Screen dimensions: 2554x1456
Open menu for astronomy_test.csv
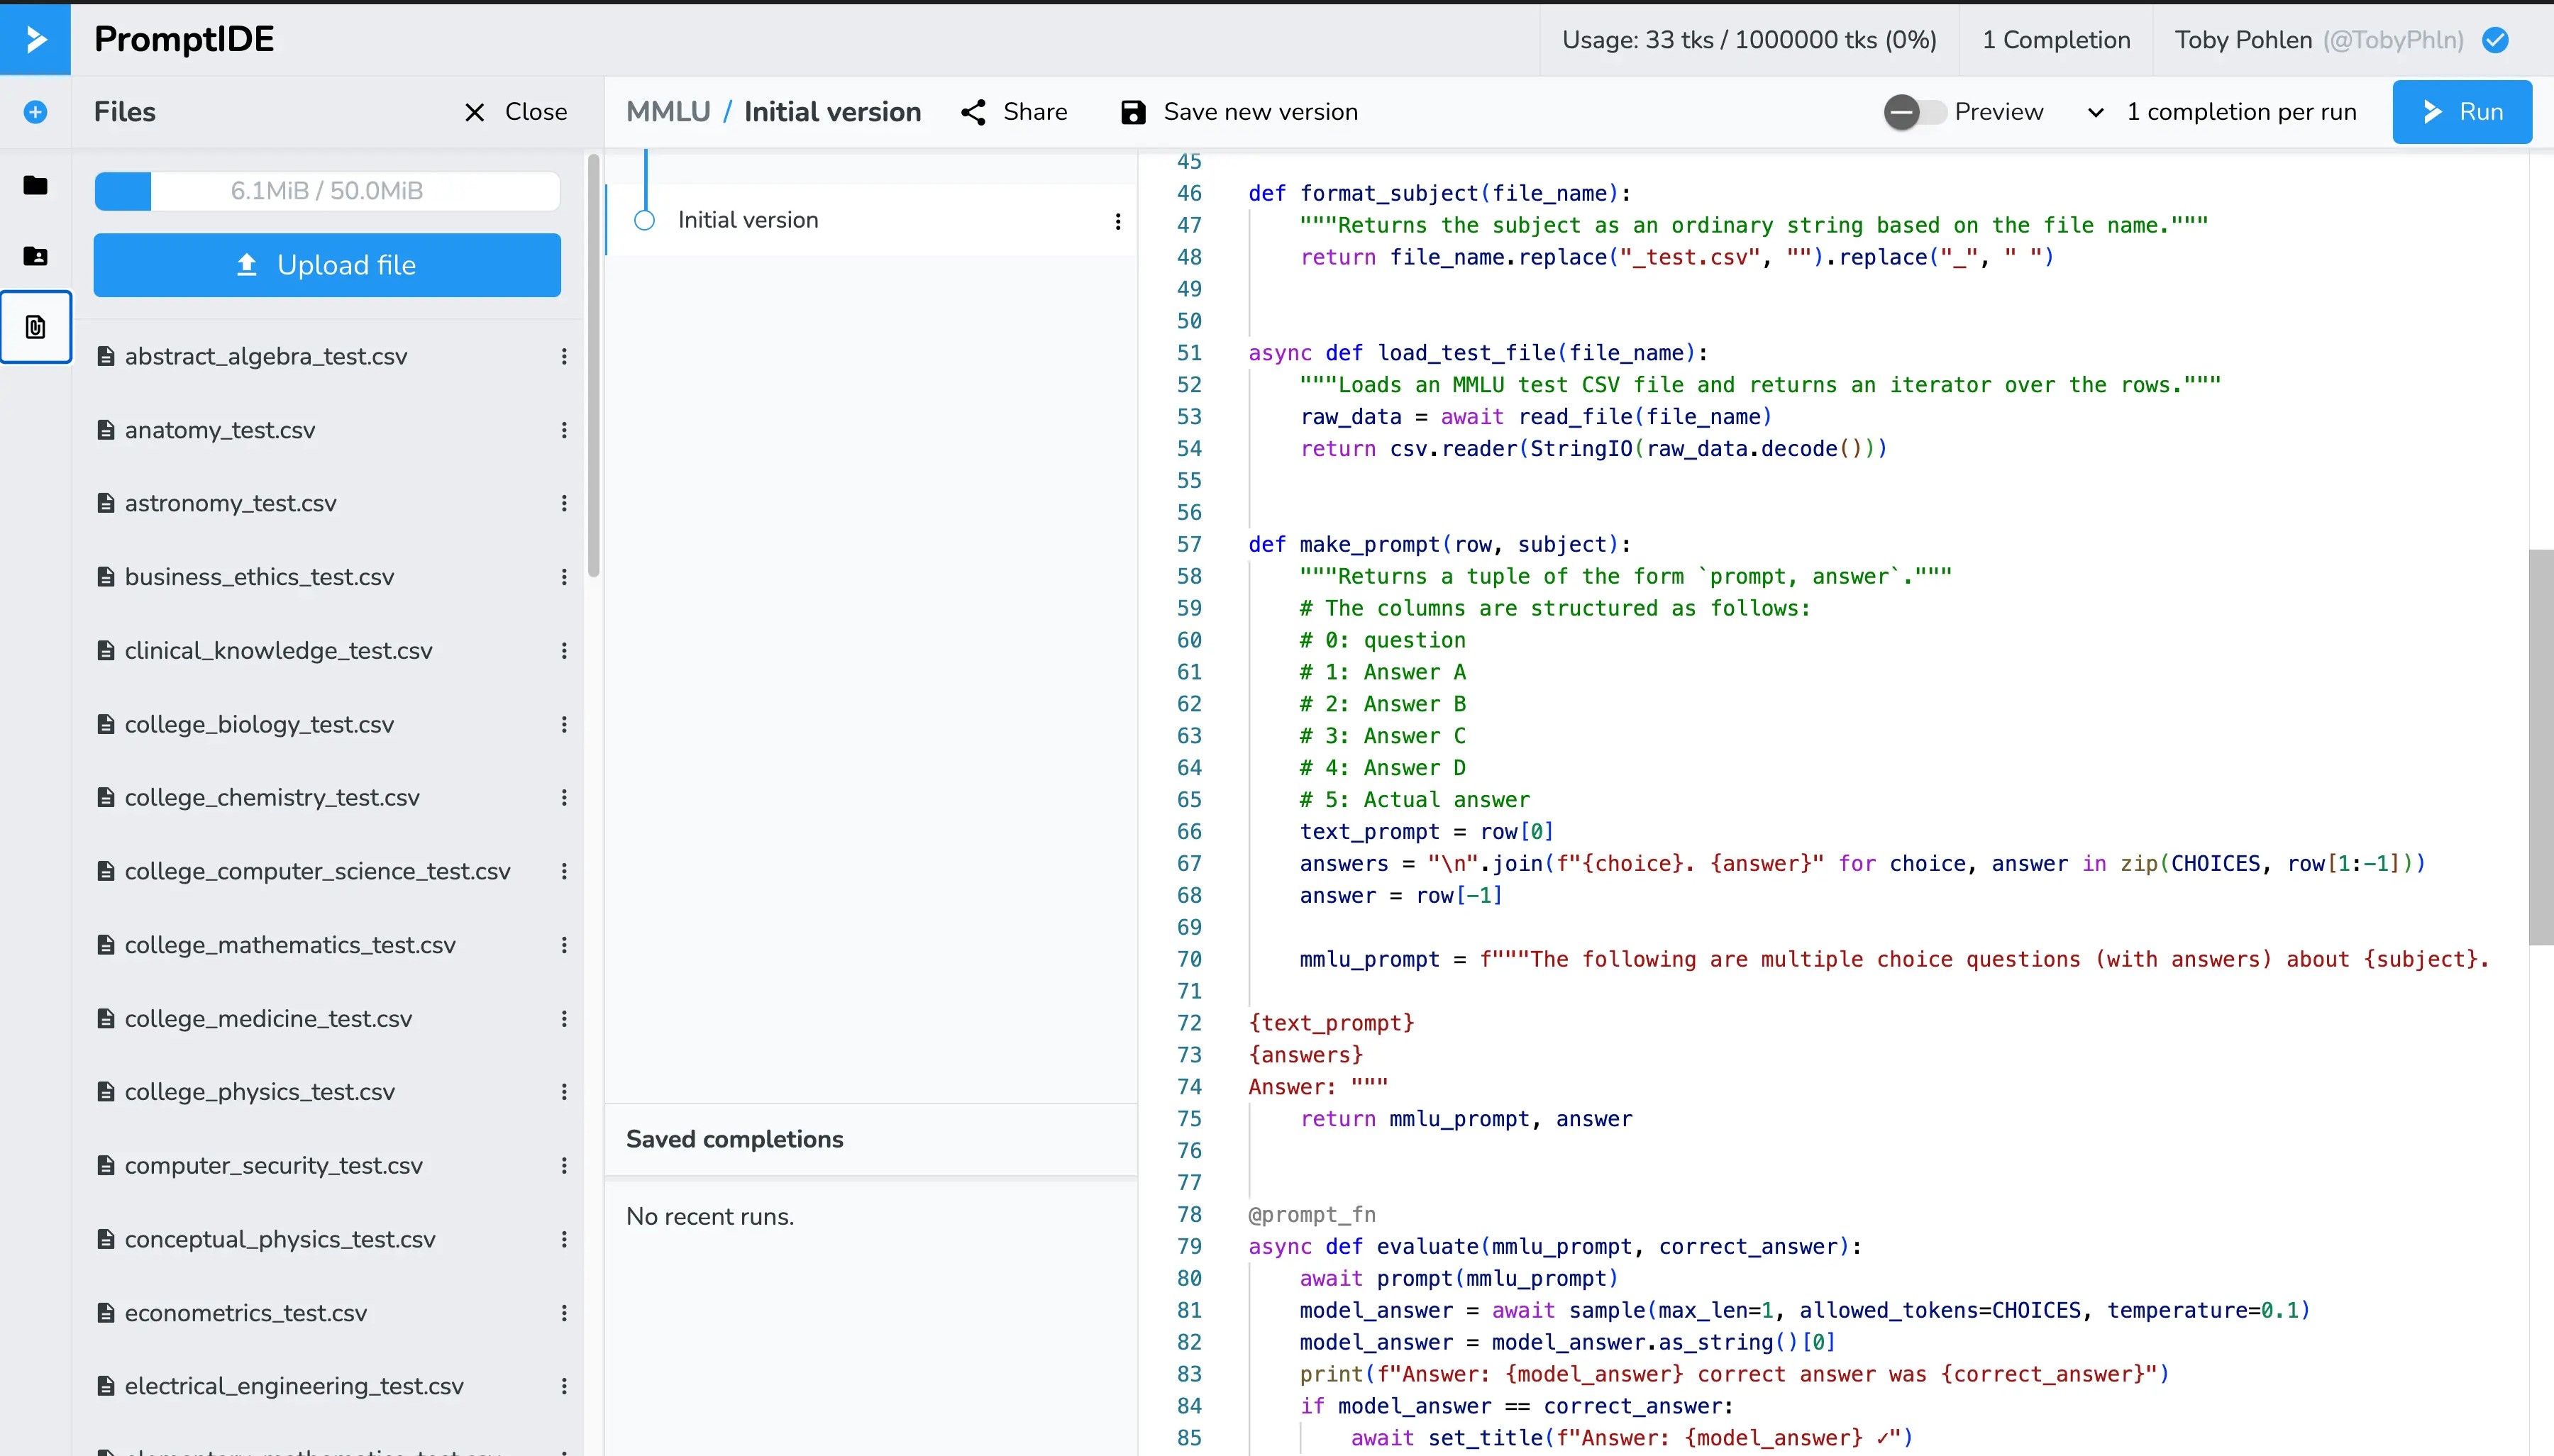(564, 503)
